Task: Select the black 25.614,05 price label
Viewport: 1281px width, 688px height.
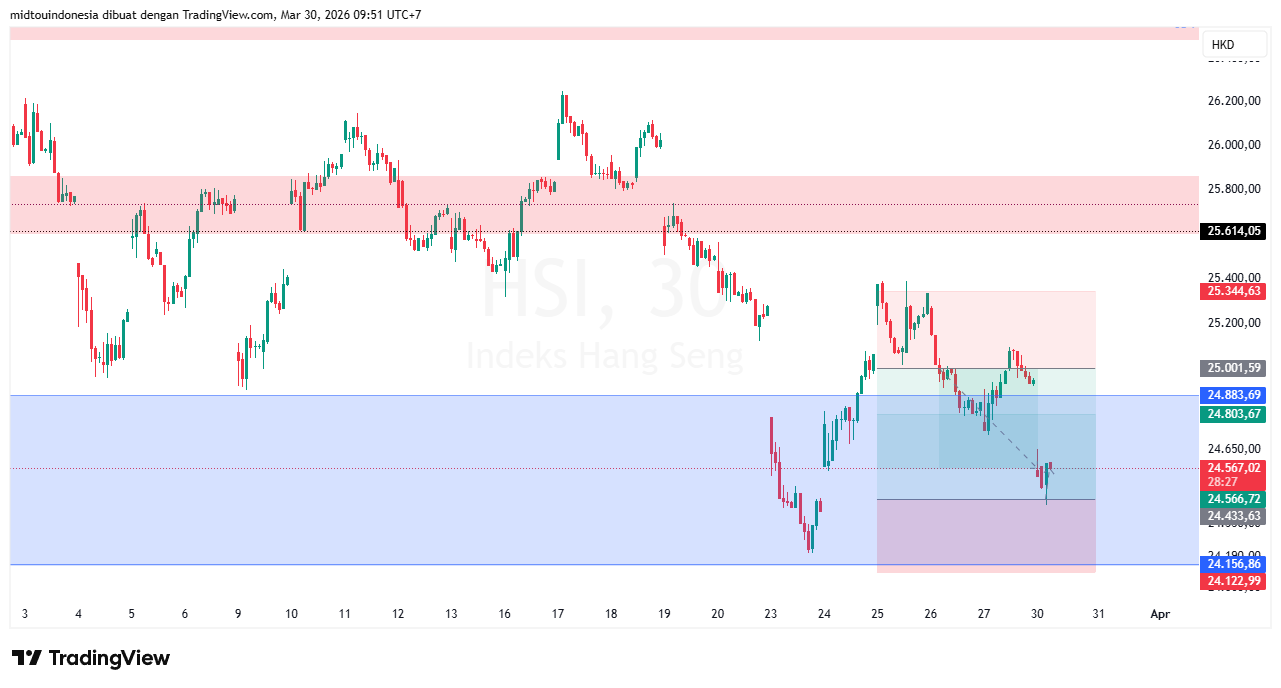Action: (1232, 231)
